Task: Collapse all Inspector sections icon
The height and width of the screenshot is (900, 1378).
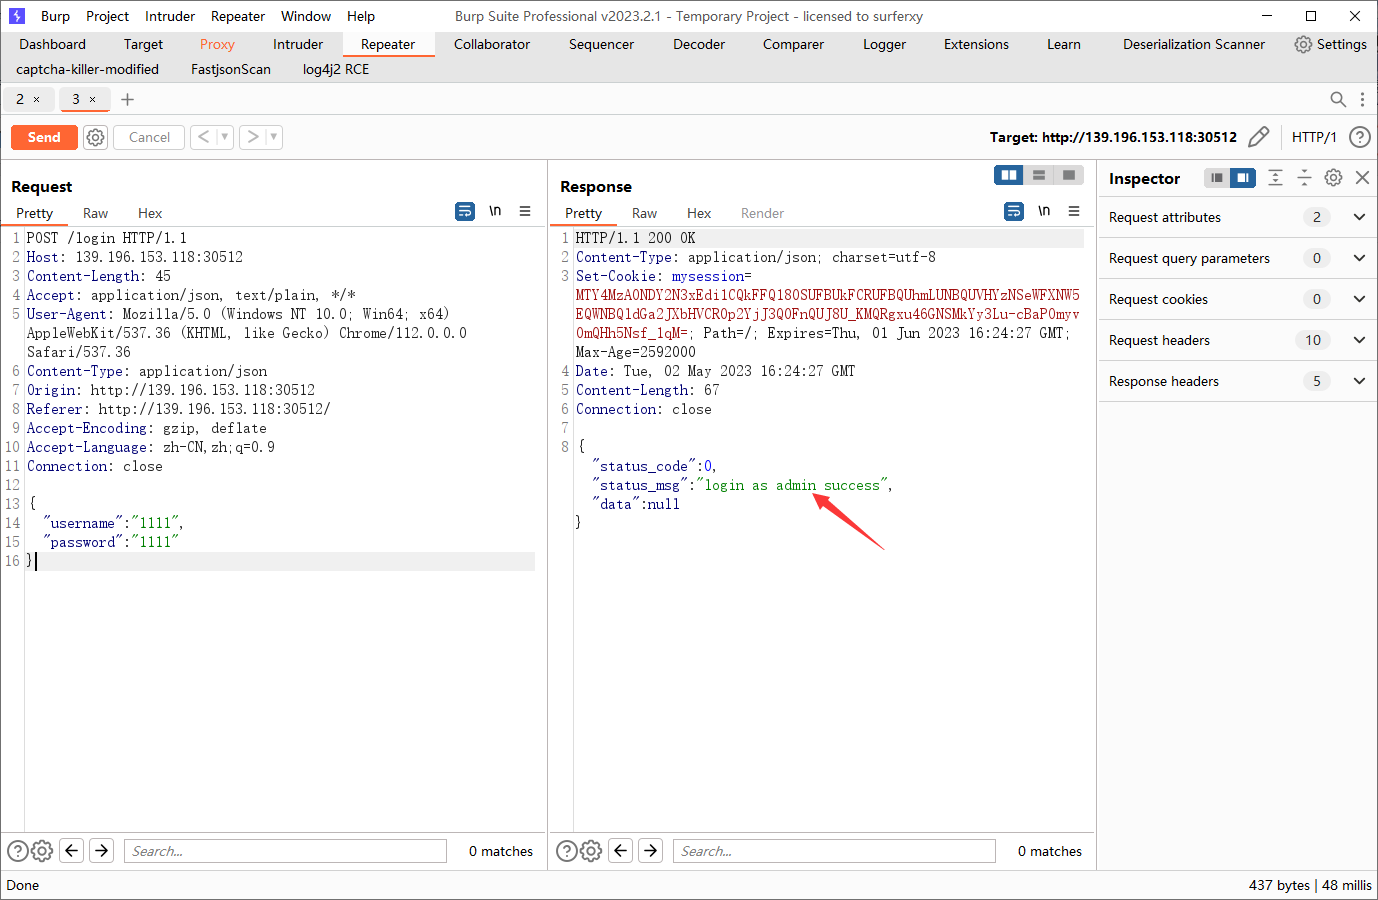Action: [x=1304, y=178]
